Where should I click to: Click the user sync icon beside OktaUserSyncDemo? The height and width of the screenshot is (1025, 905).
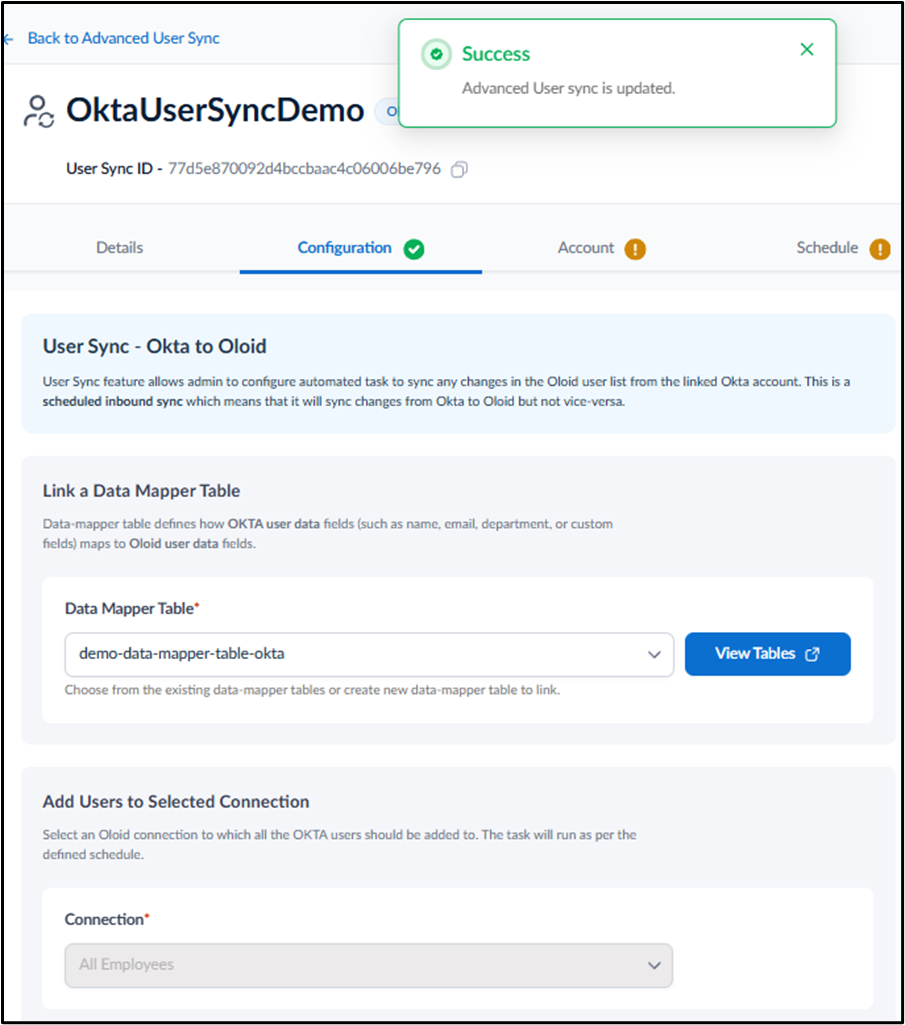[39, 111]
